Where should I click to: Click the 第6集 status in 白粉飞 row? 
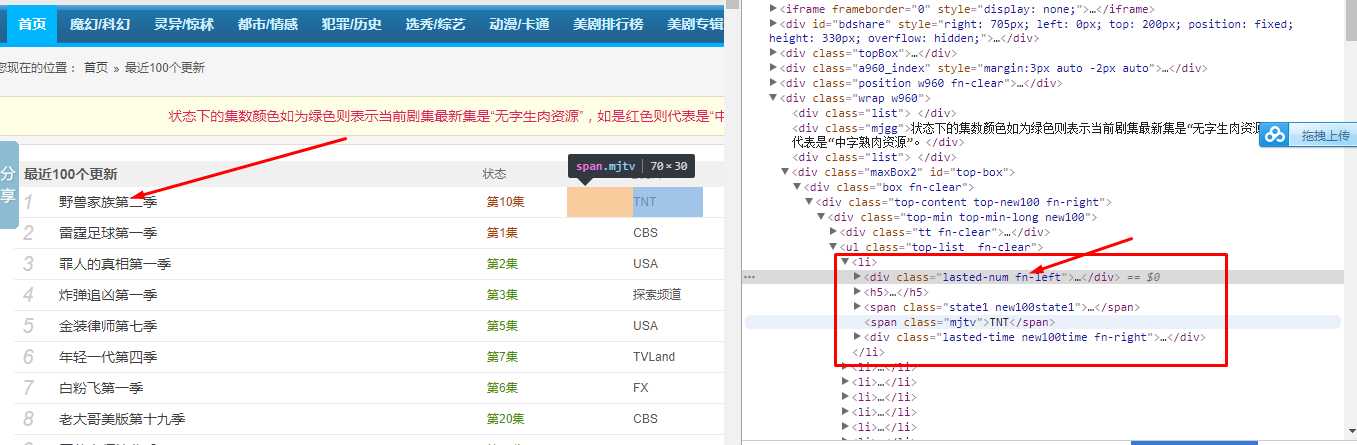(502, 388)
